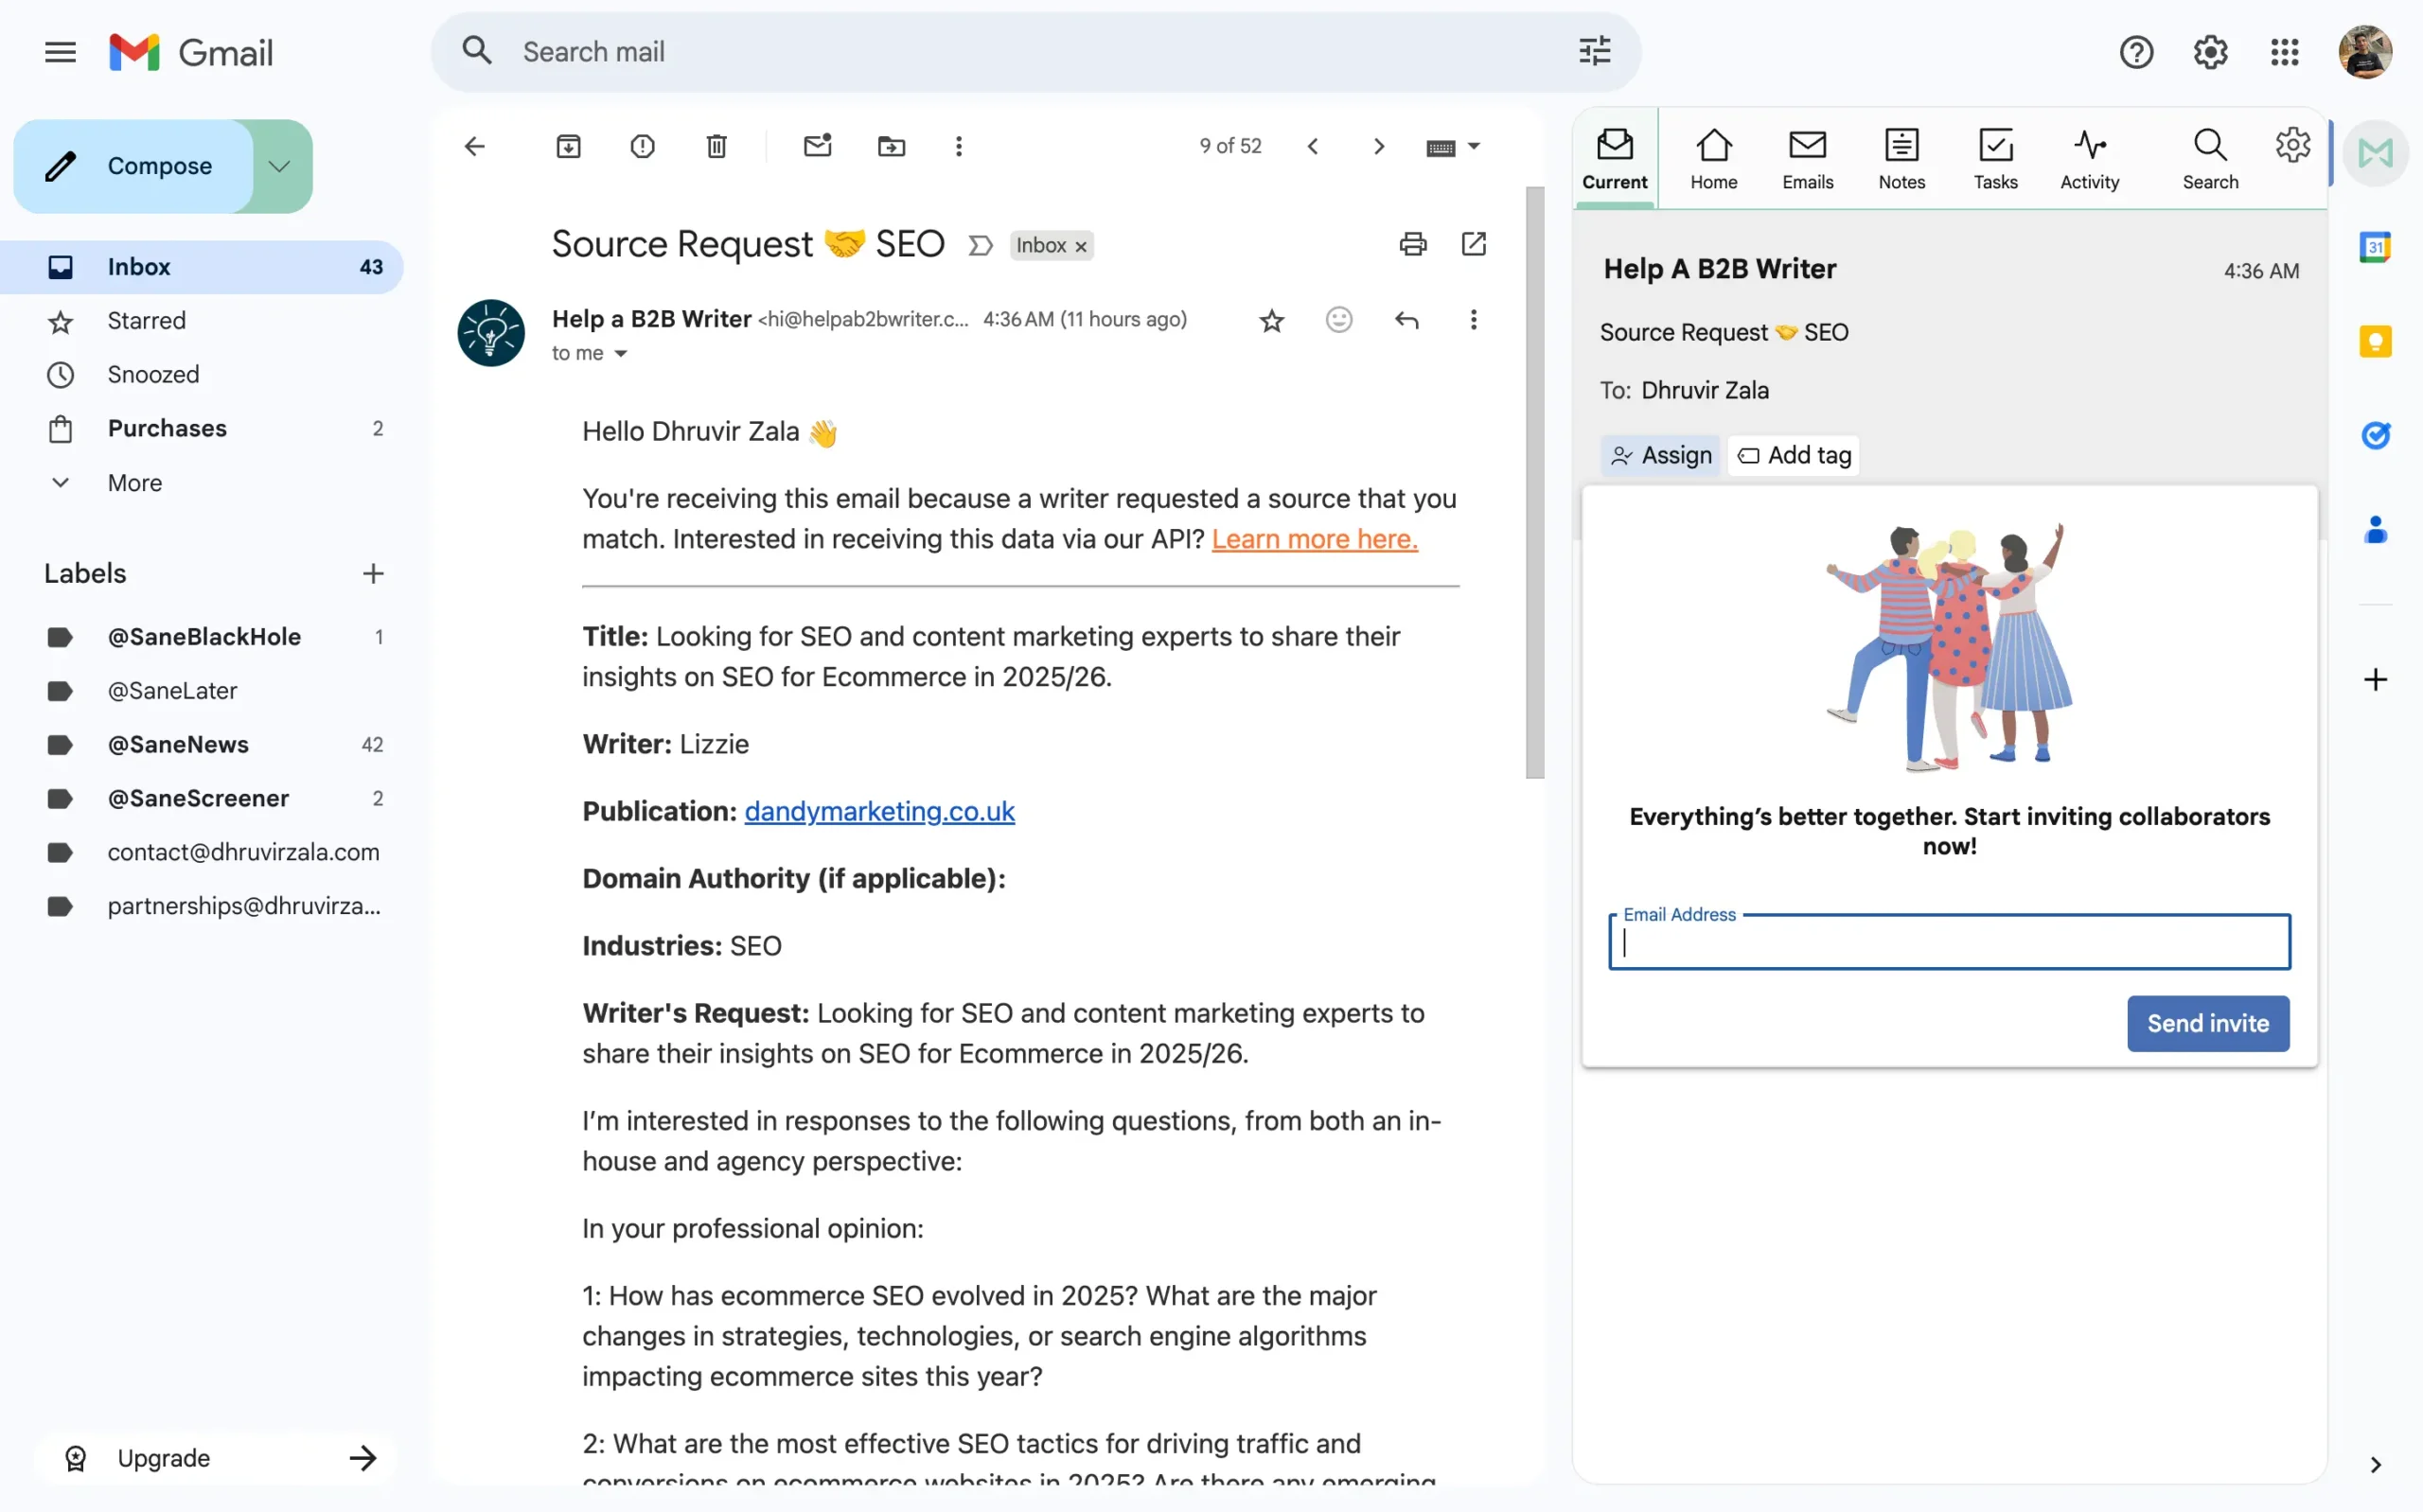This screenshot has width=2423, height=1512.
Task: Reply using the arrow icon
Action: tap(1406, 320)
